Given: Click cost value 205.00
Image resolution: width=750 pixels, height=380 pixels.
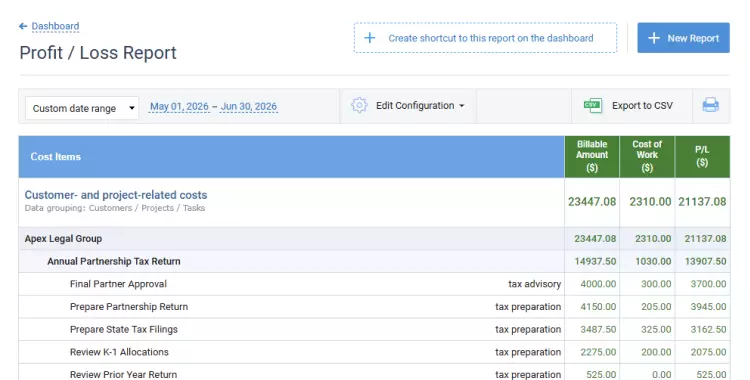Looking at the screenshot, I should pyautogui.click(x=656, y=307).
